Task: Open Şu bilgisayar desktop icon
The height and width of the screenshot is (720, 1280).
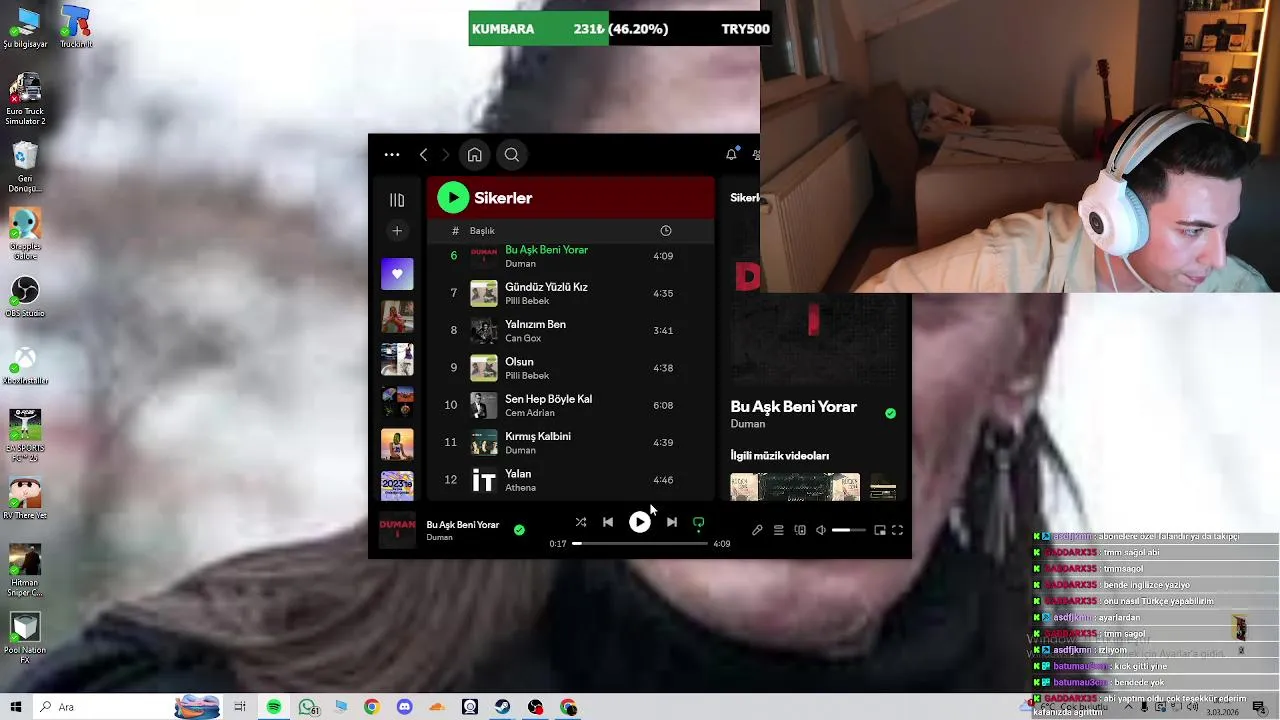Action: (25, 27)
